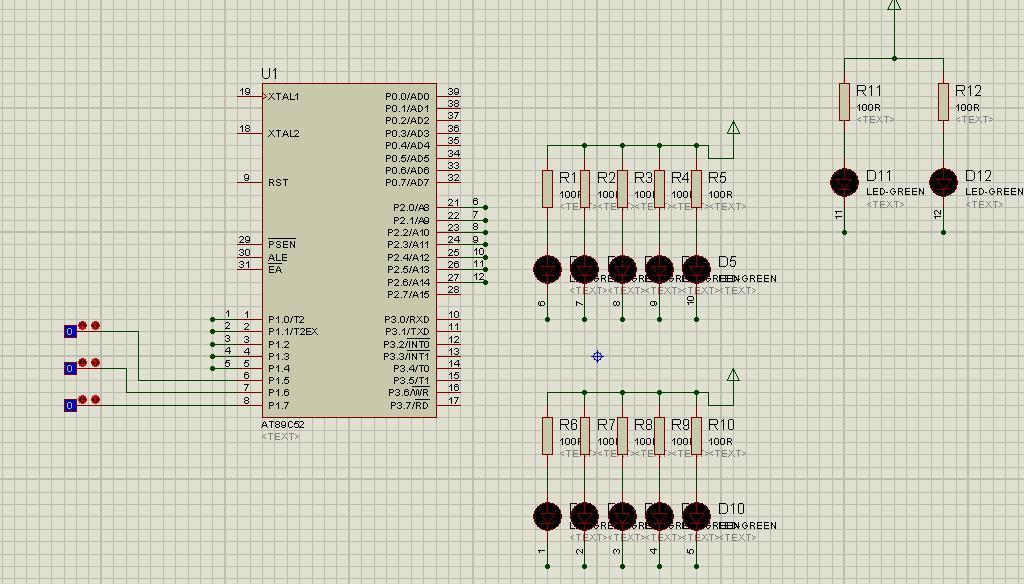The width and height of the screenshot is (1024, 584).
Task: Select the R12 reference label
Action: click(968, 91)
